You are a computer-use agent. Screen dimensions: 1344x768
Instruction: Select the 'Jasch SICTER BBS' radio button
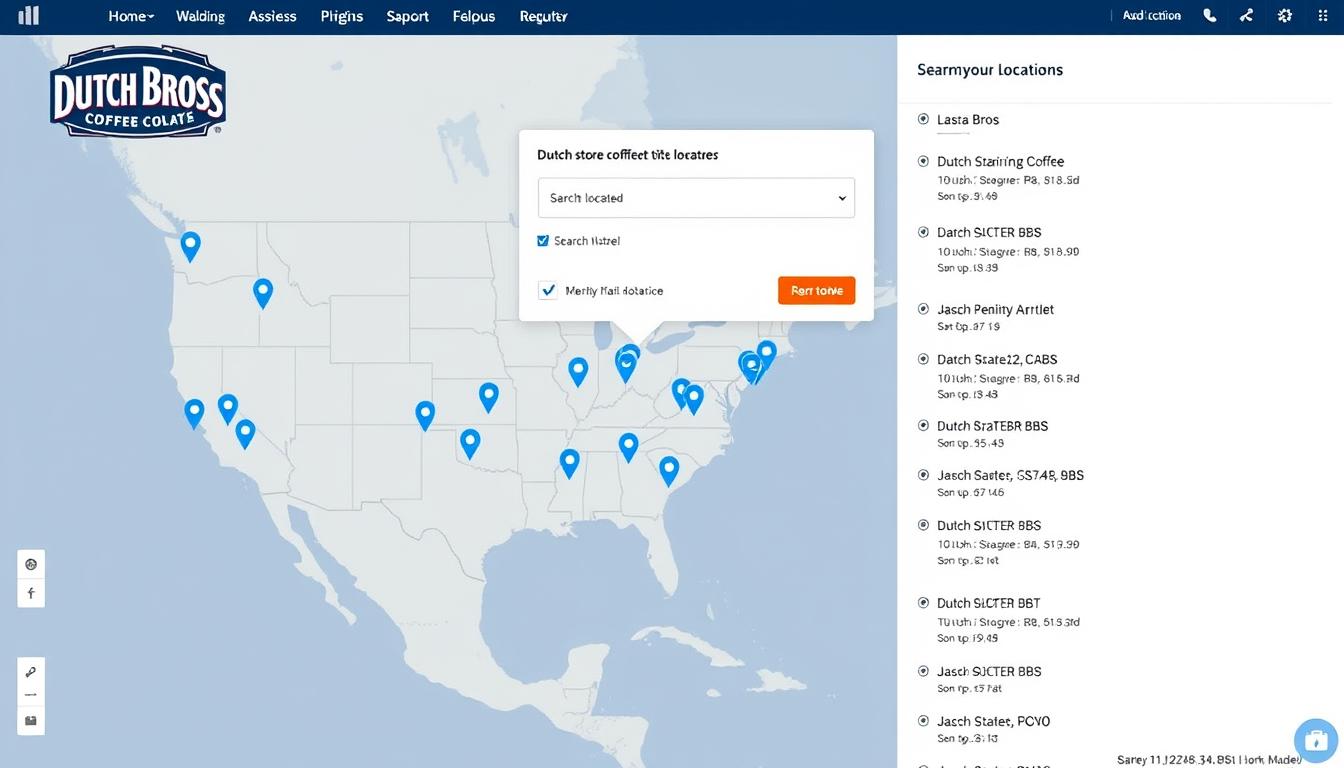[x=923, y=671]
